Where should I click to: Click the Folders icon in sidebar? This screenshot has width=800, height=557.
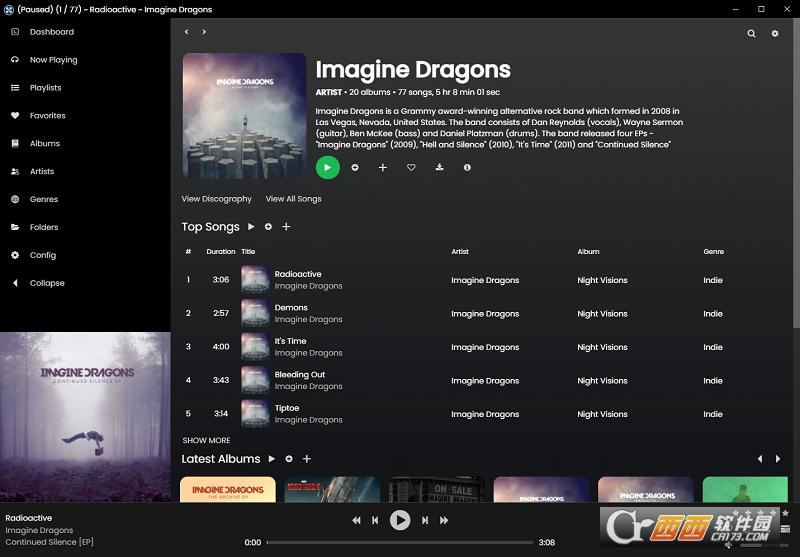pyautogui.click(x=15, y=227)
